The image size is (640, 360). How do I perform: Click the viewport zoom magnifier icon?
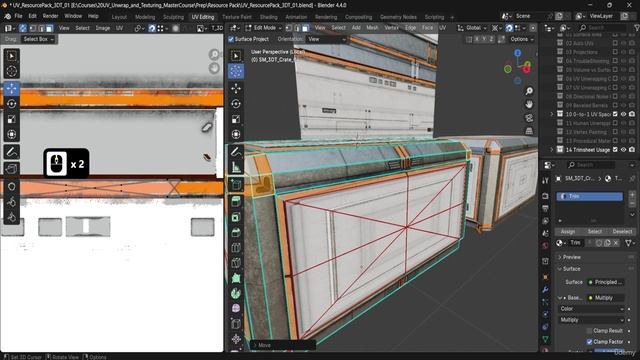point(529,91)
